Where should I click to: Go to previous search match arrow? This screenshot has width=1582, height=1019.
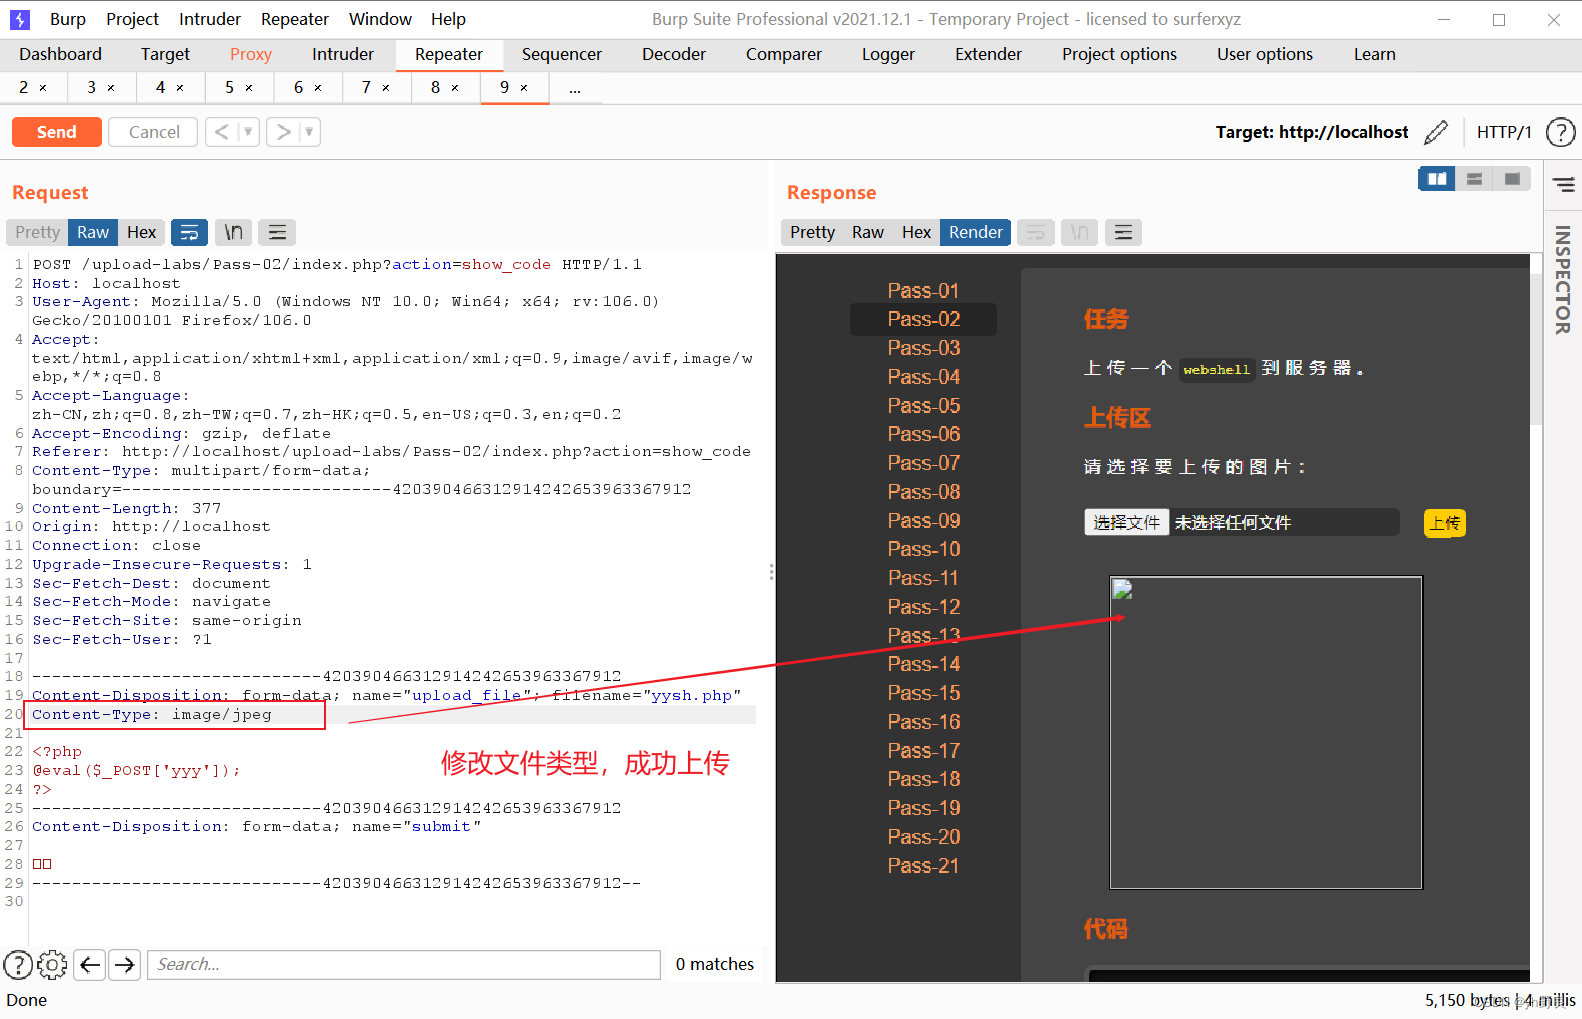click(90, 964)
